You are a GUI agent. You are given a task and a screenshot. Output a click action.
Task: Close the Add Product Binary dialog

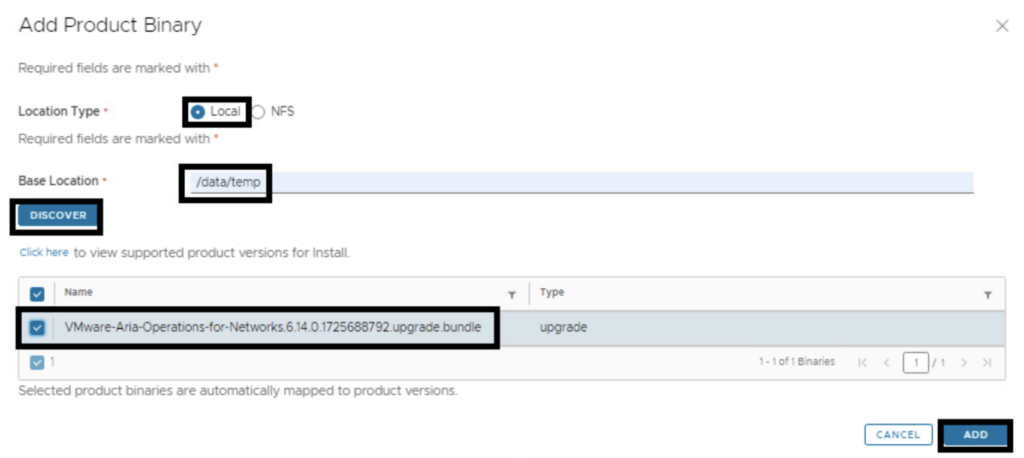1002,26
